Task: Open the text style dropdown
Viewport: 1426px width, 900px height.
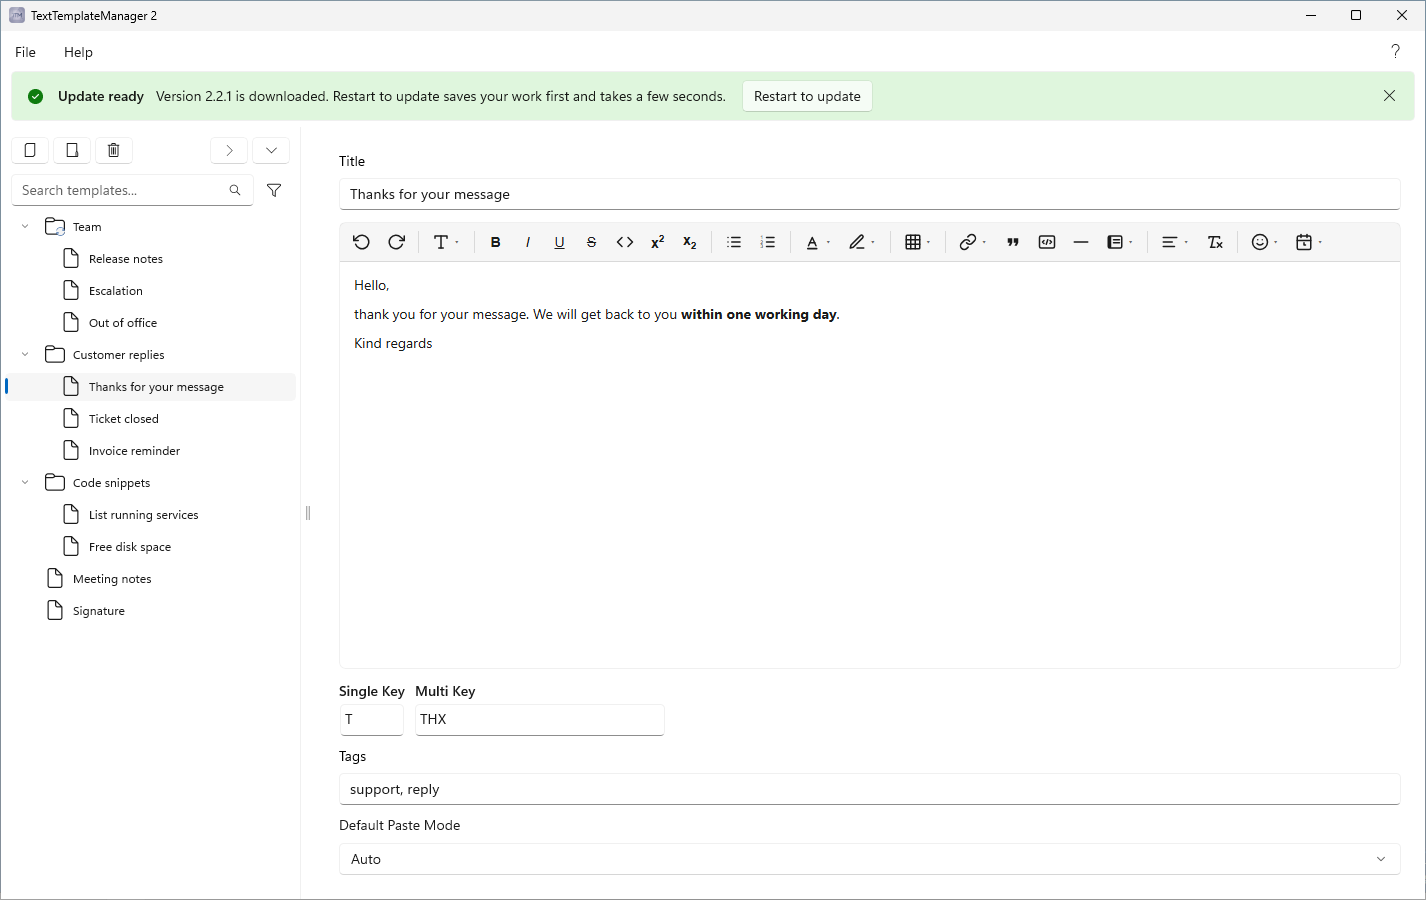Action: [446, 242]
